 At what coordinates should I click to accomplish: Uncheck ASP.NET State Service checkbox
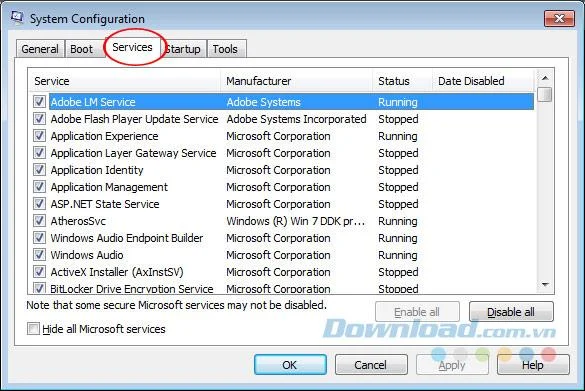pyautogui.click(x=39, y=204)
